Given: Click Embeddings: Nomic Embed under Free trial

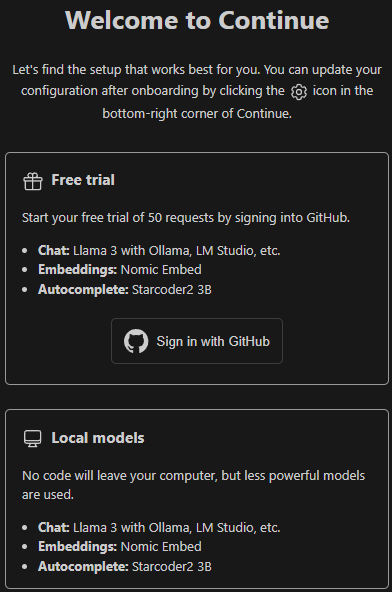Looking at the screenshot, I should (120, 270).
